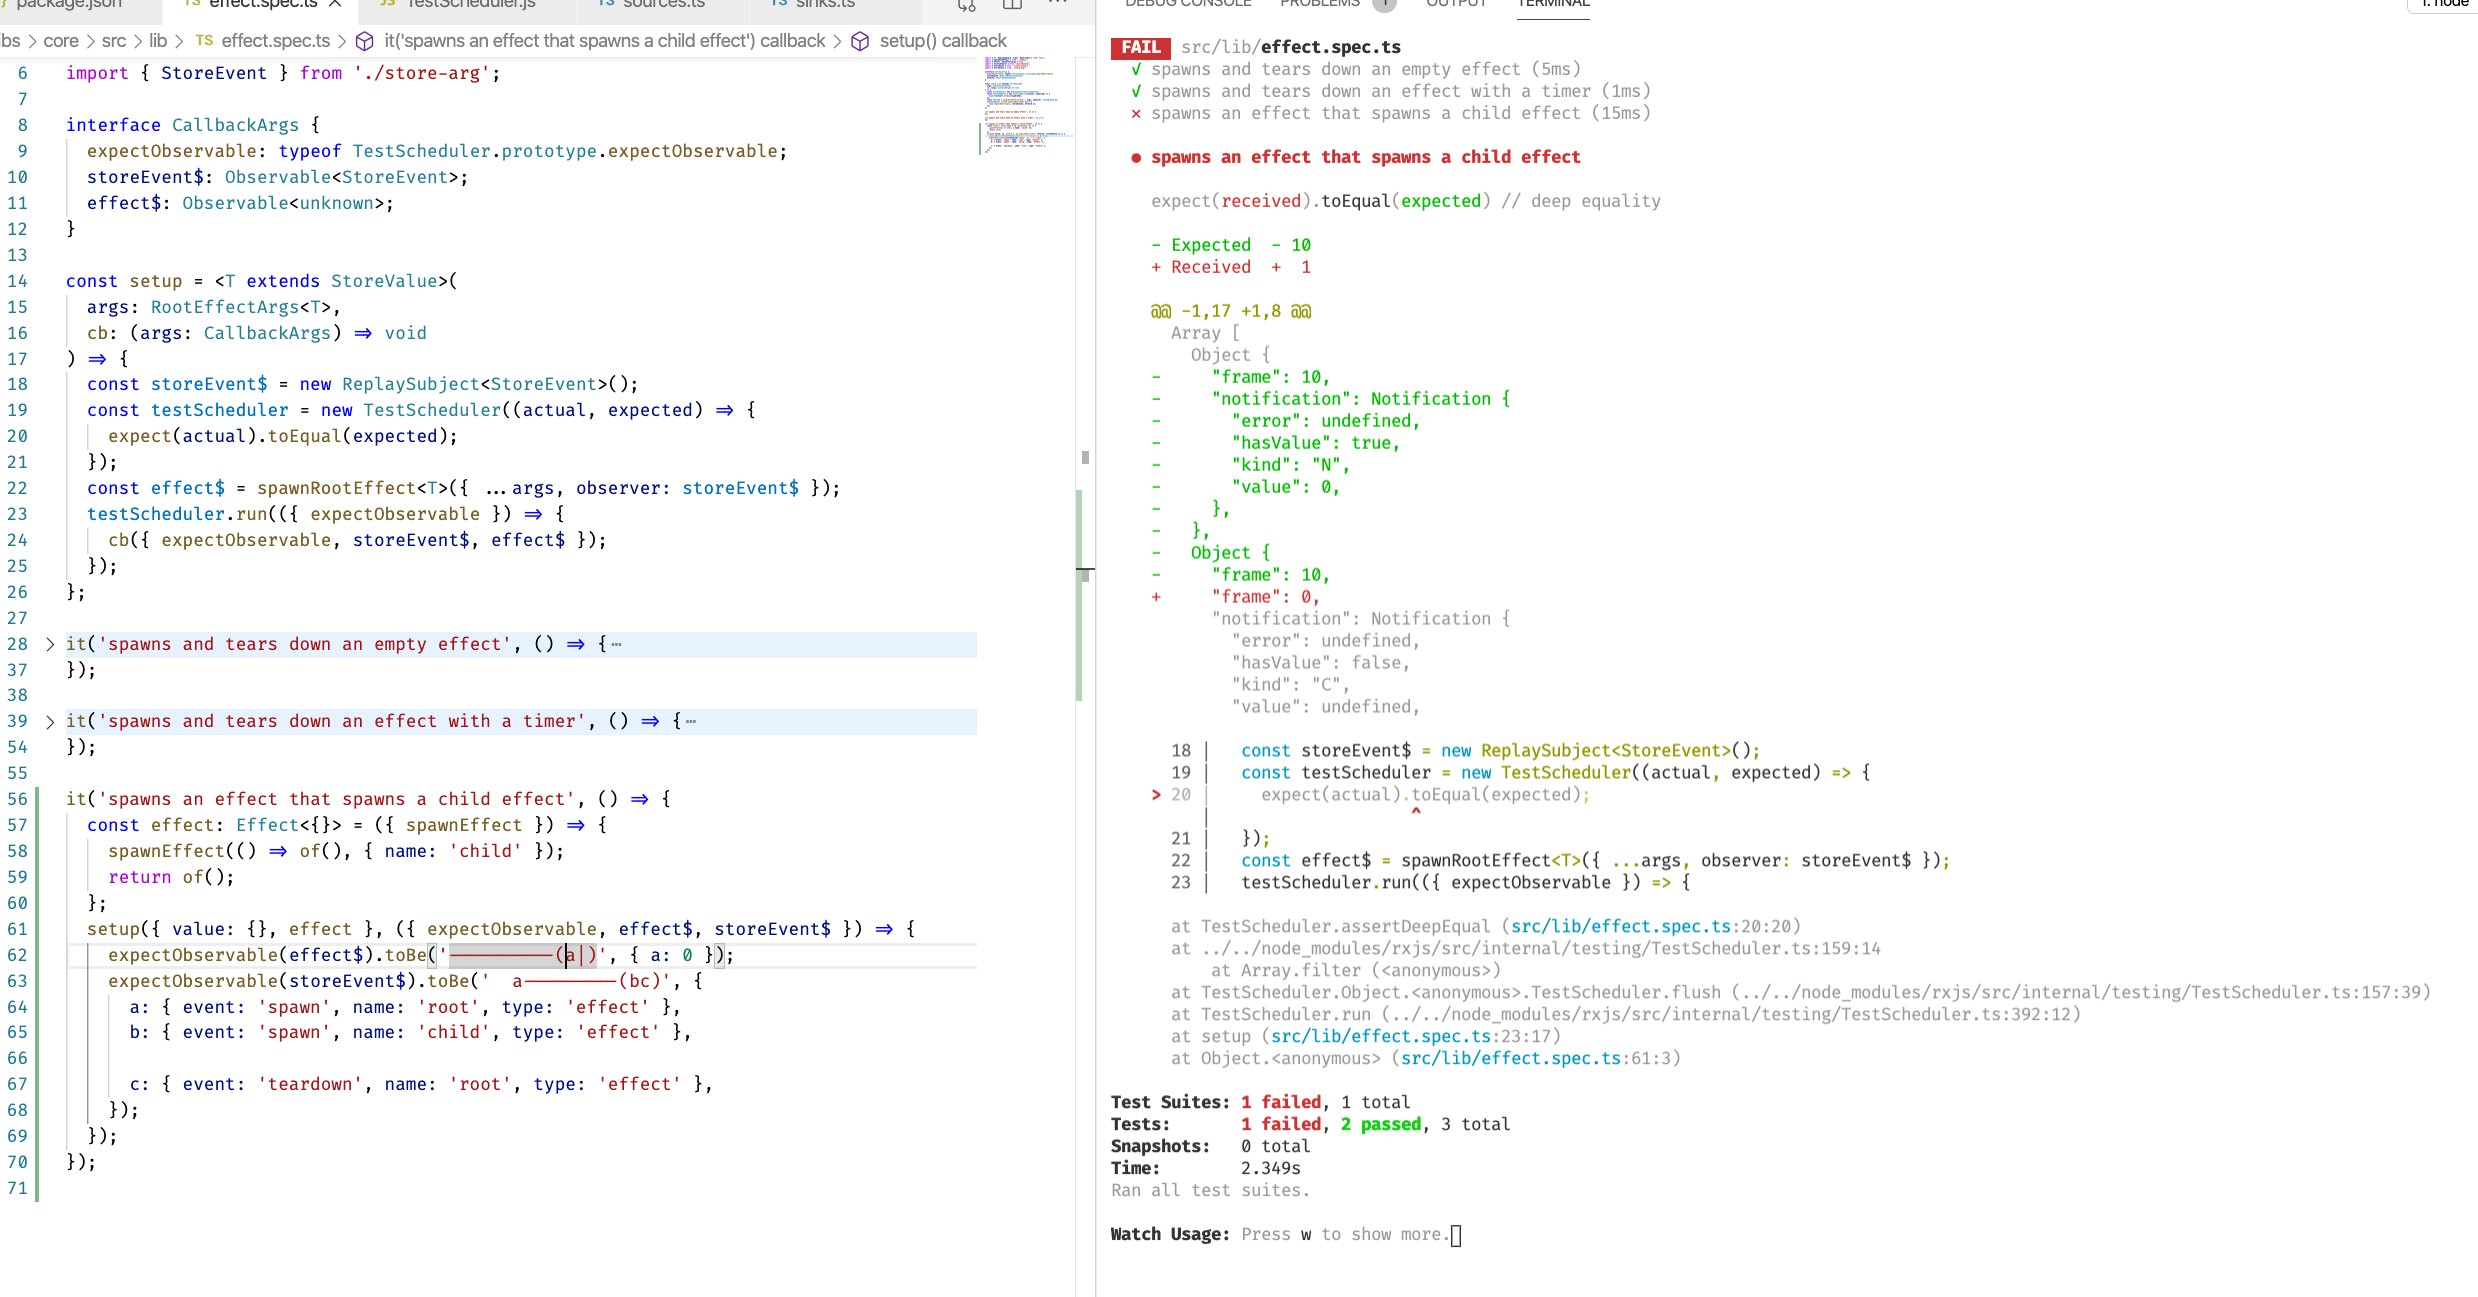
Task: Click 'spawnRootEffect' in the line 22 editor code
Action: coord(336,488)
